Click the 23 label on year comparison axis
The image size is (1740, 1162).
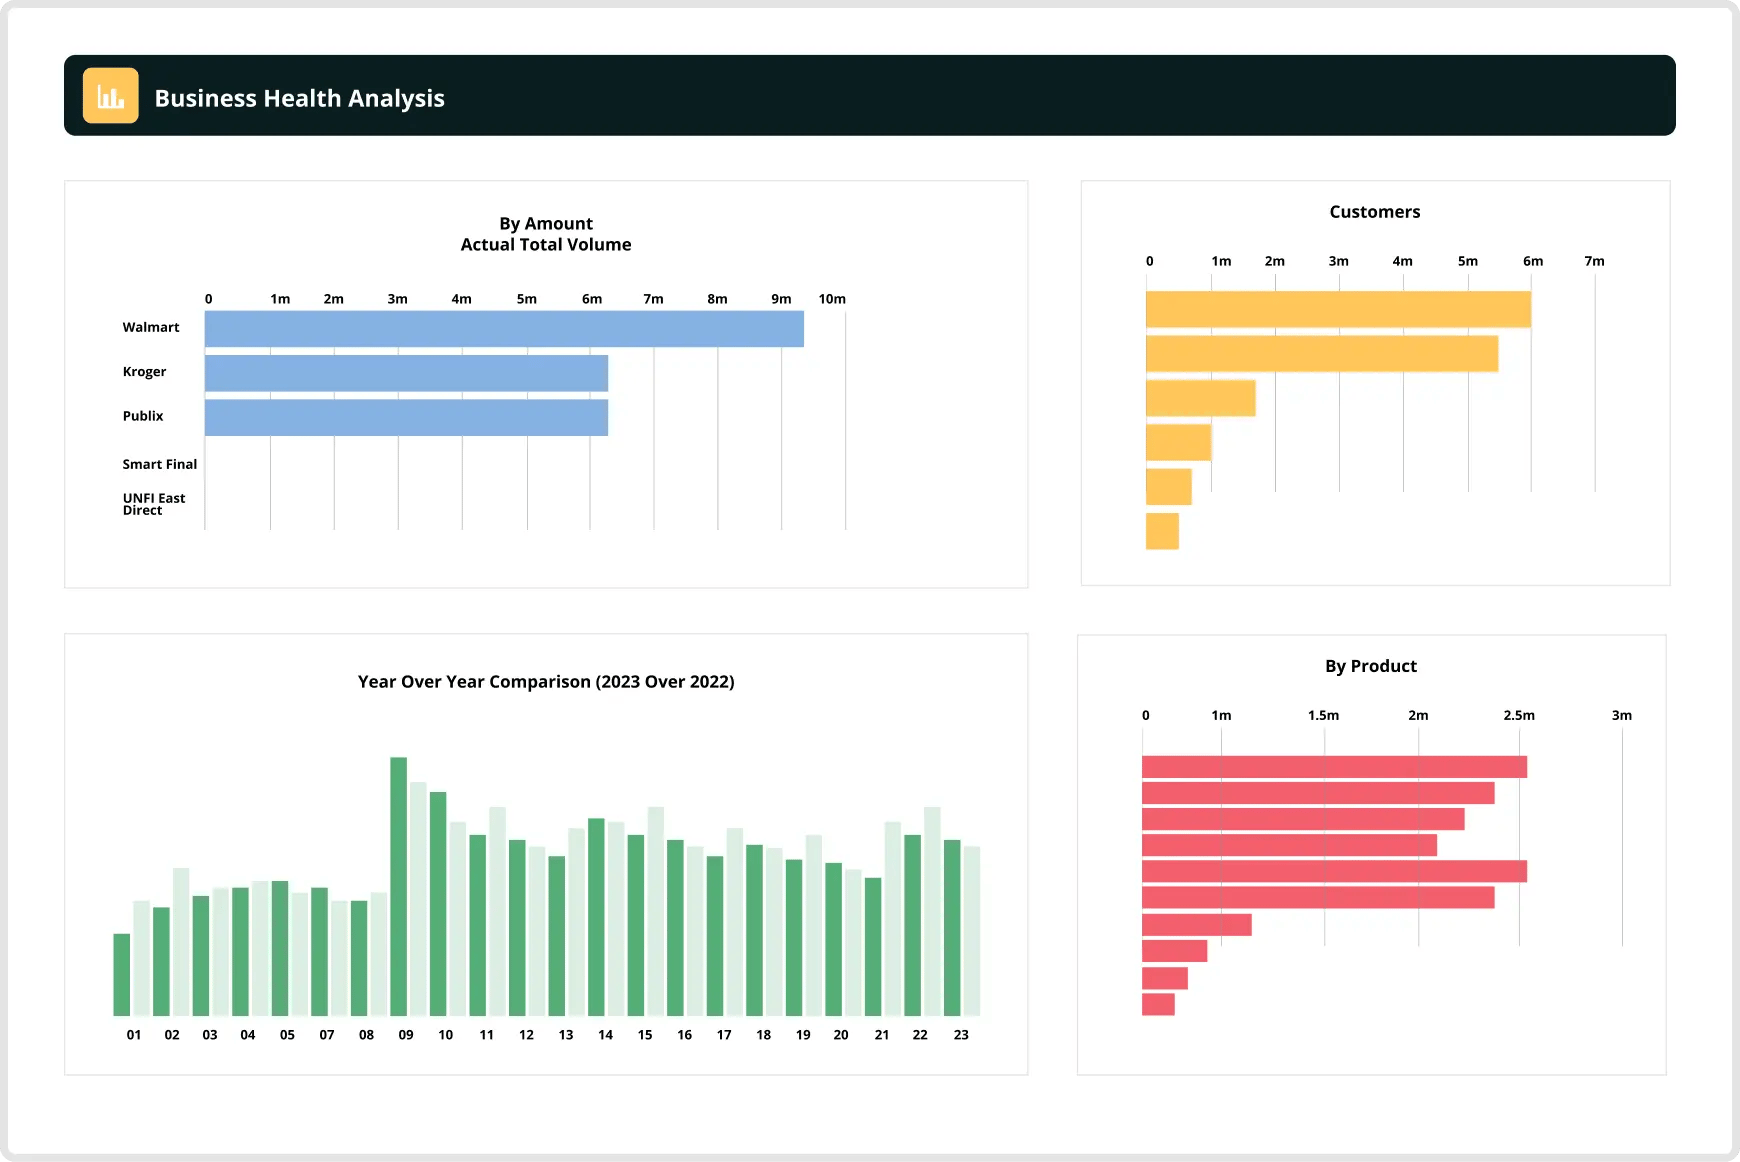(x=961, y=1035)
